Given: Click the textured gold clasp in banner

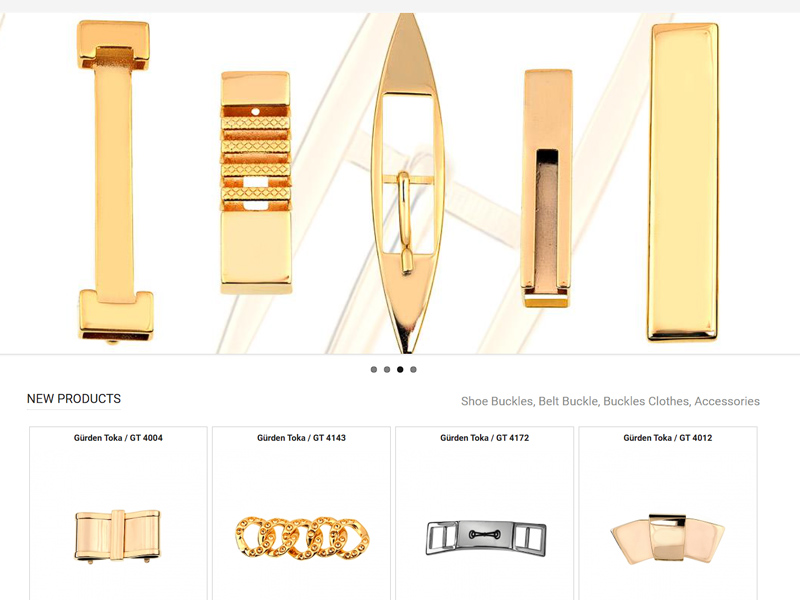Looking at the screenshot, I should click(256, 183).
